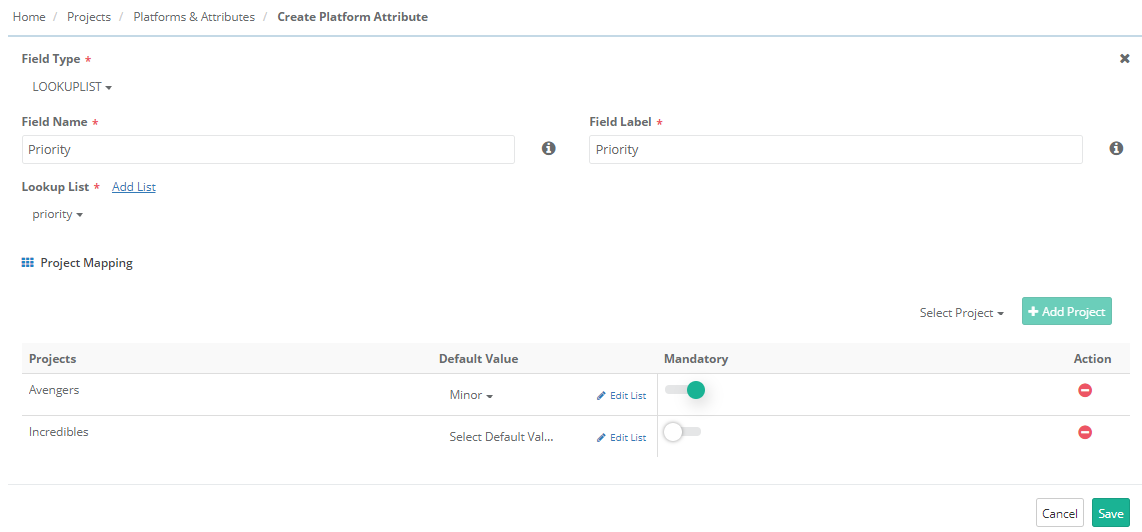Click into the Field Name input

pos(268,150)
